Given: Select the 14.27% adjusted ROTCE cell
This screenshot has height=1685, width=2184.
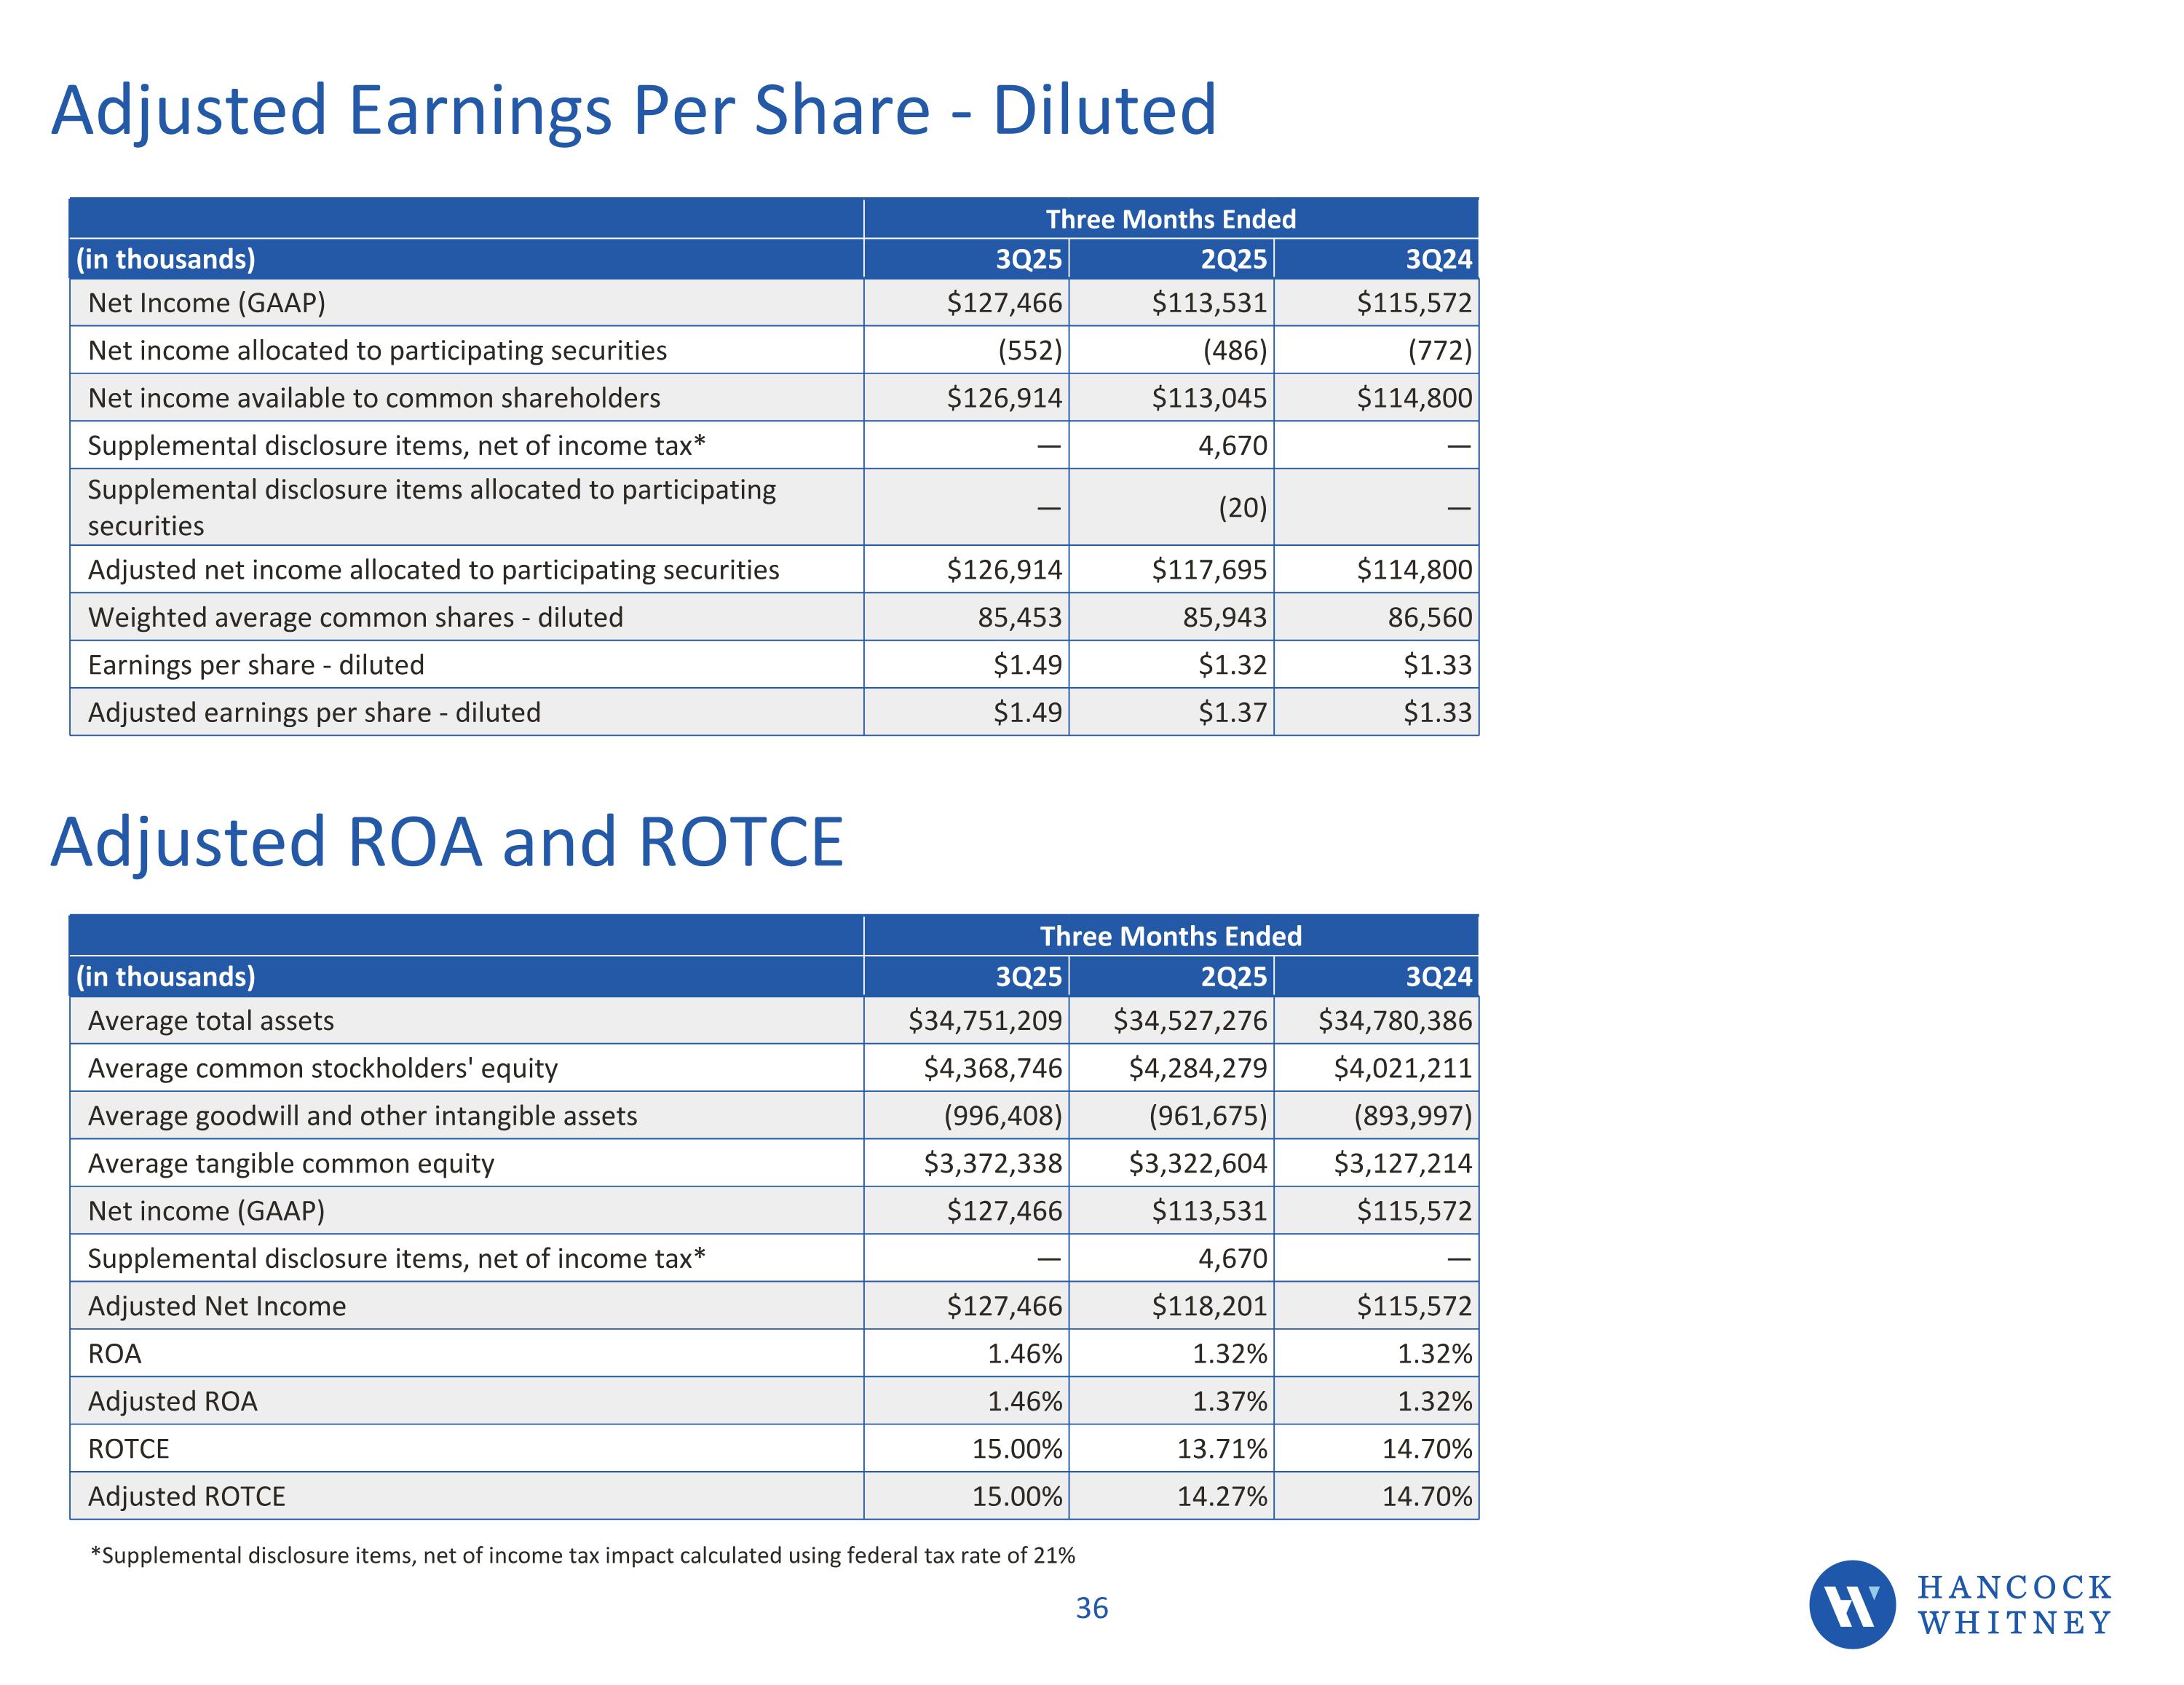Looking at the screenshot, I should click(1221, 1496).
